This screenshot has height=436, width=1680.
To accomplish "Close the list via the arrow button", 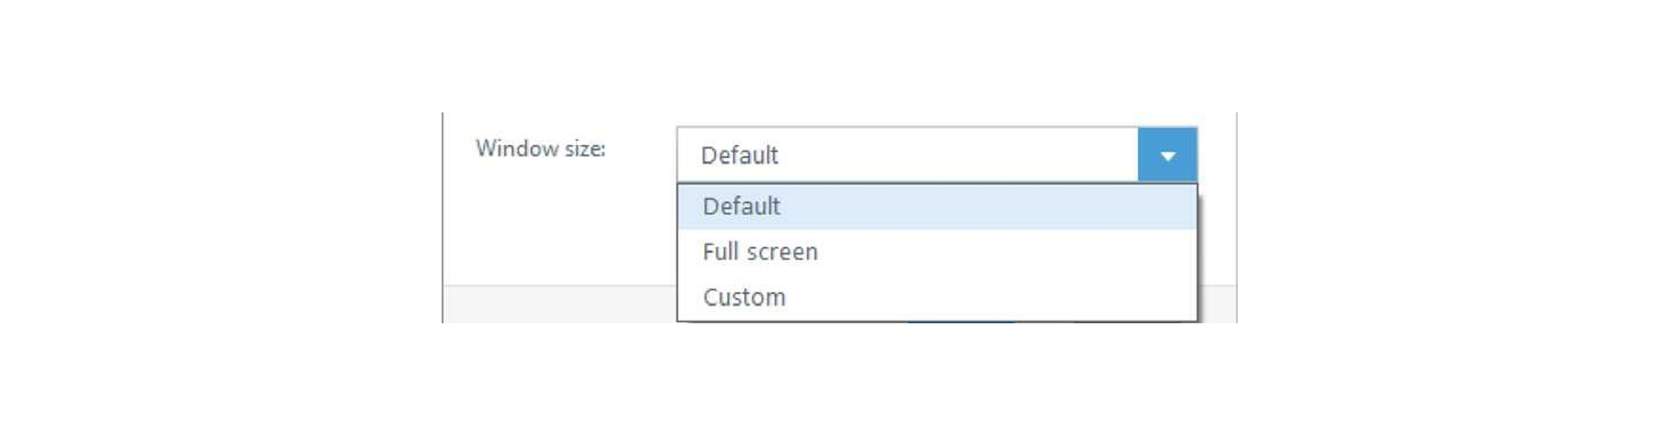I will [1167, 155].
